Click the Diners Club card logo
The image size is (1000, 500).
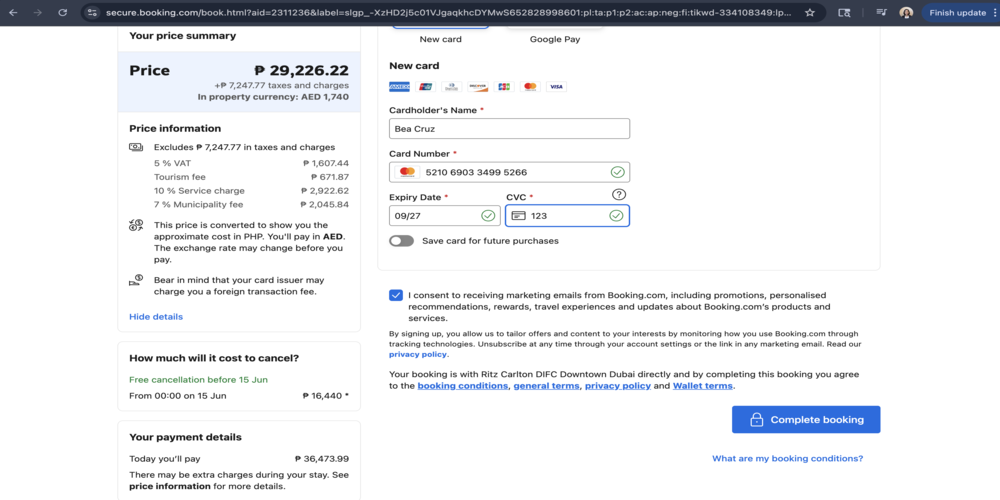[452, 87]
